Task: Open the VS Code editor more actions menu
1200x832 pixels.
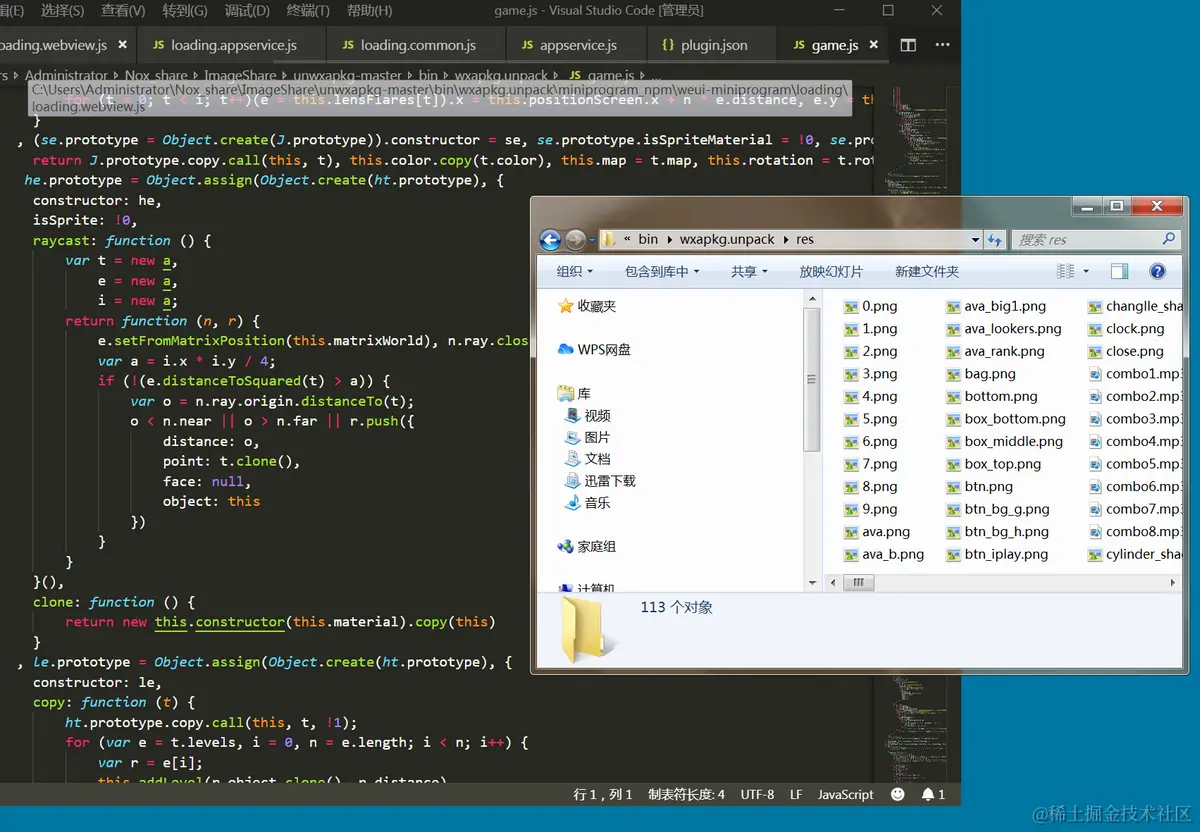Action: tap(942, 45)
